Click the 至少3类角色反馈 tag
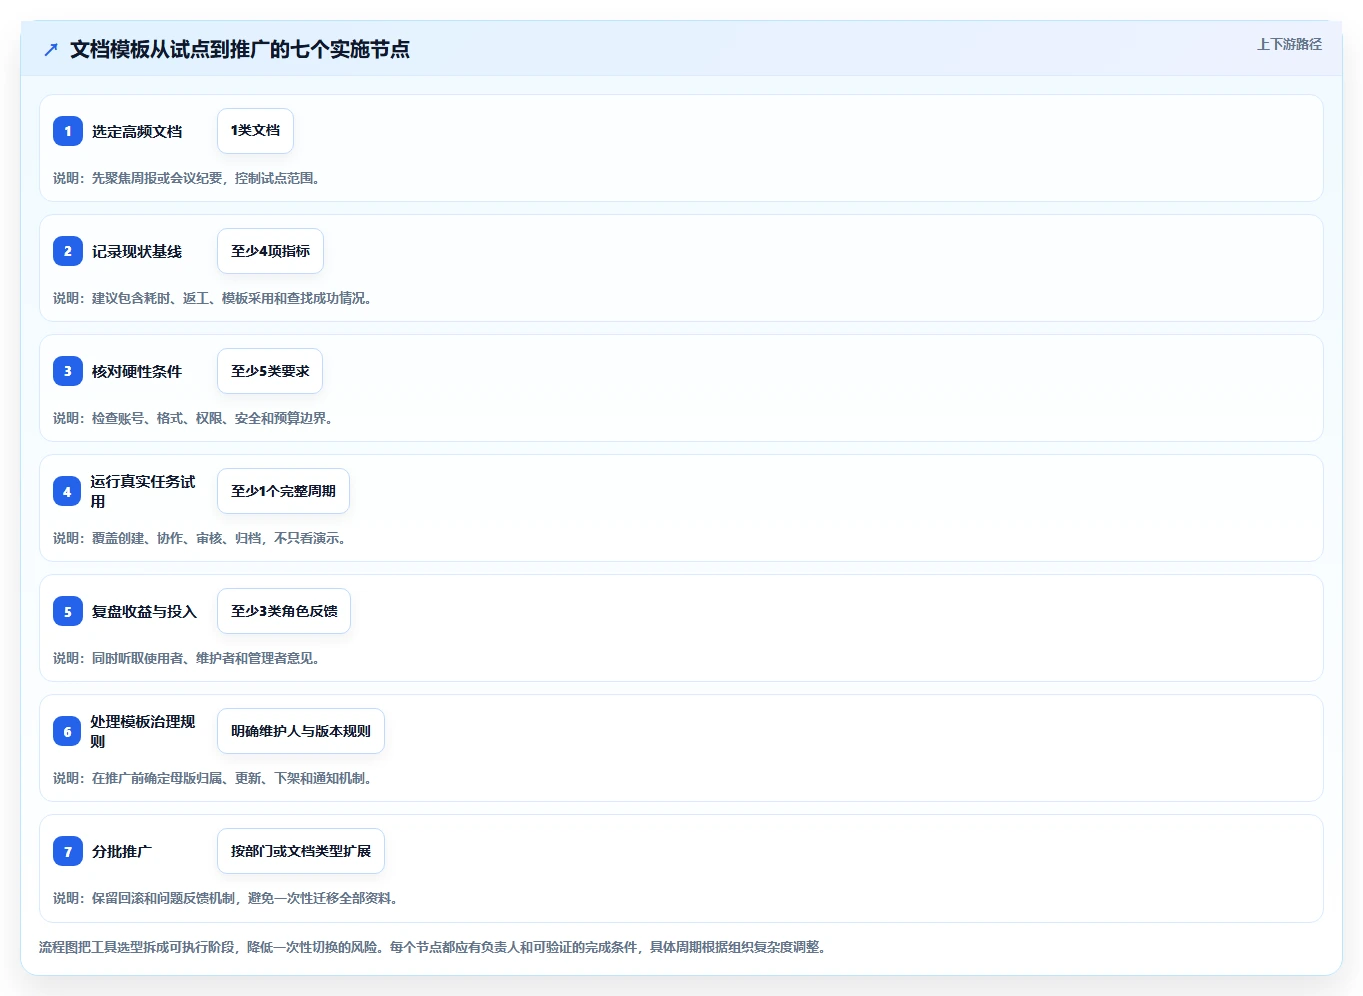Image resolution: width=1363 pixels, height=996 pixels. point(284,611)
